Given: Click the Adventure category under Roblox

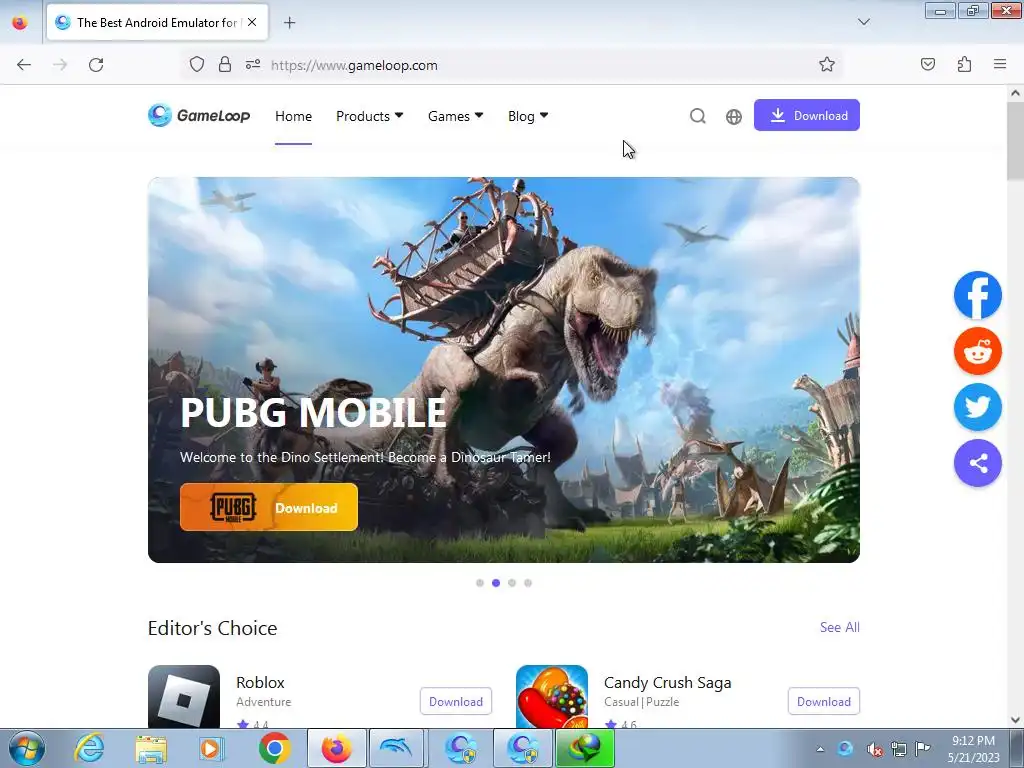Looking at the screenshot, I should coord(264,702).
